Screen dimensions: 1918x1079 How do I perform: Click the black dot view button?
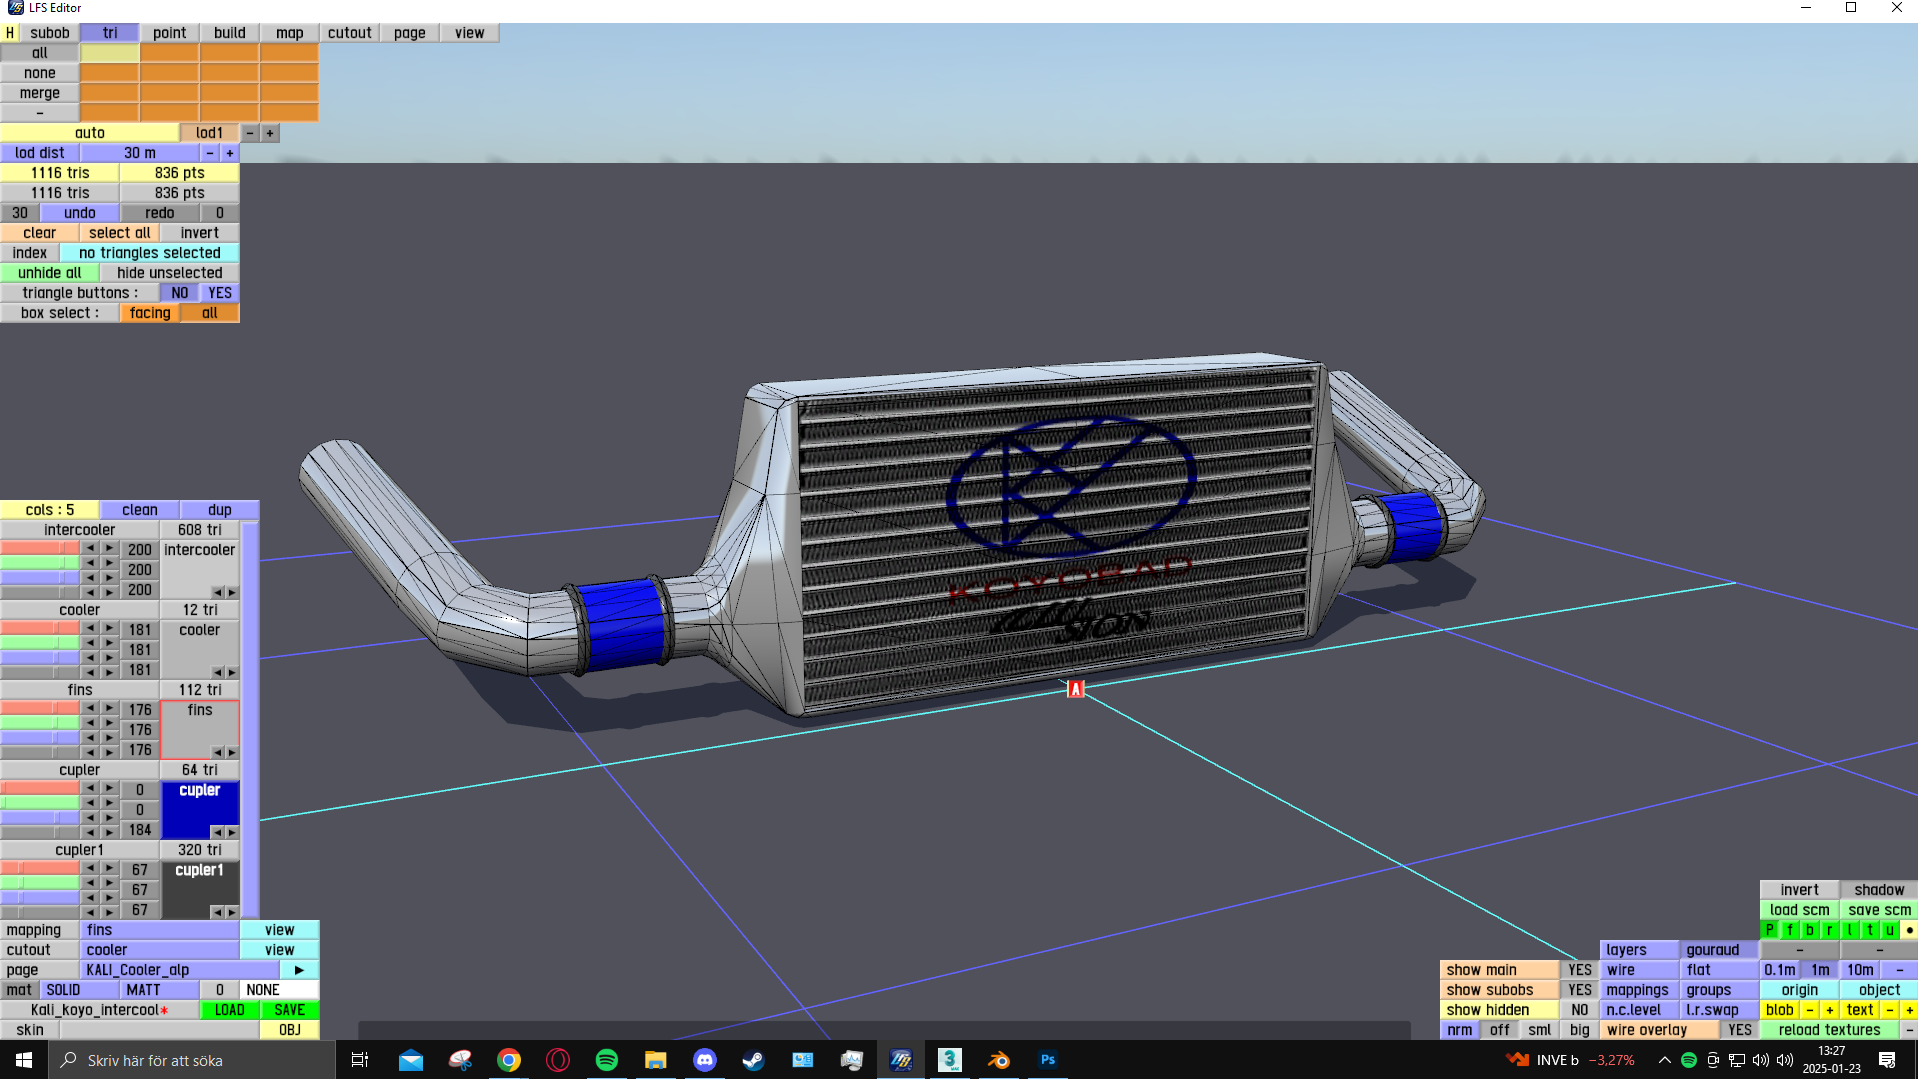(1909, 930)
